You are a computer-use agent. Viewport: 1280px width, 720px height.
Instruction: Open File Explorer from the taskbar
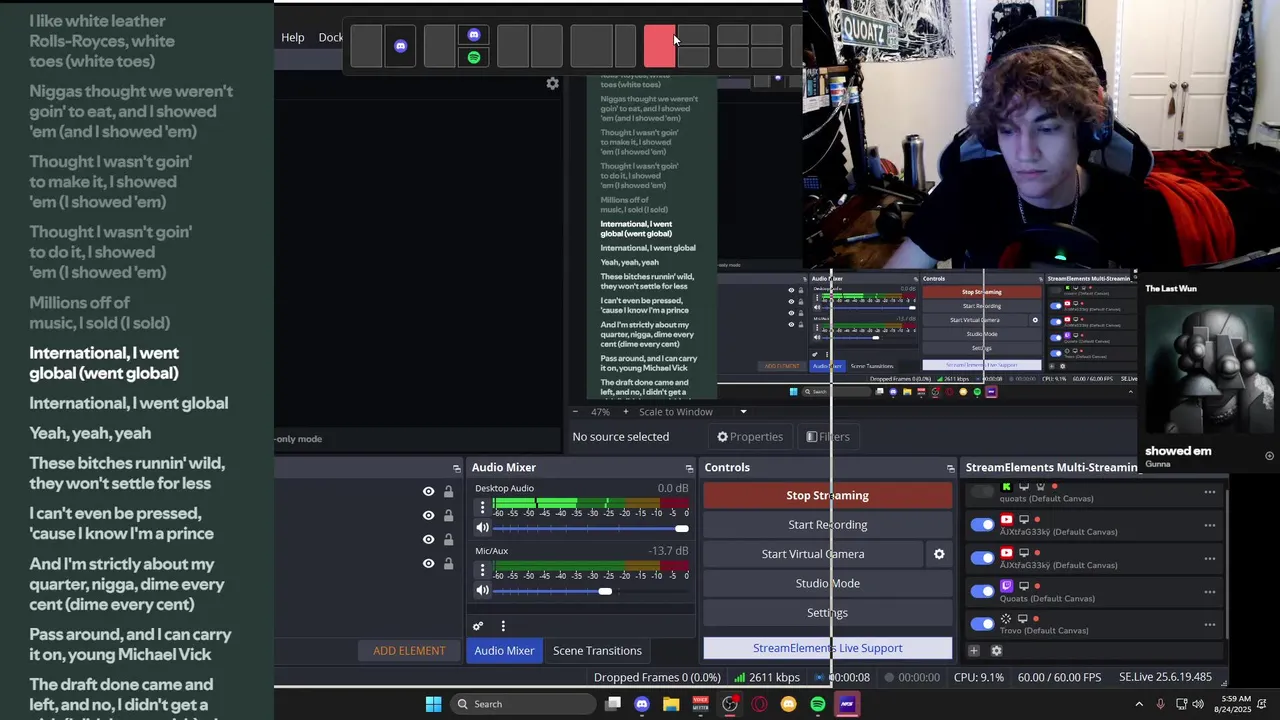pyautogui.click(x=671, y=704)
